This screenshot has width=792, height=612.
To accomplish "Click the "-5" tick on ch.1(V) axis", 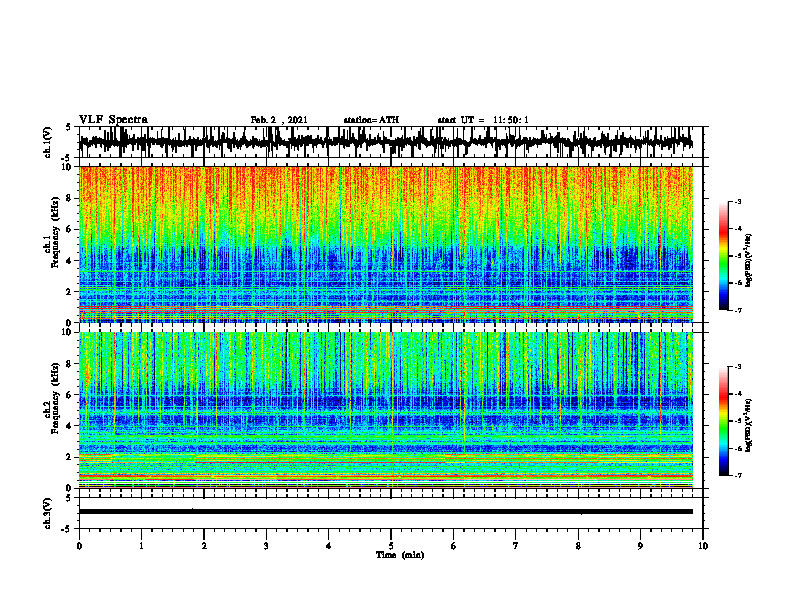I will [67, 158].
